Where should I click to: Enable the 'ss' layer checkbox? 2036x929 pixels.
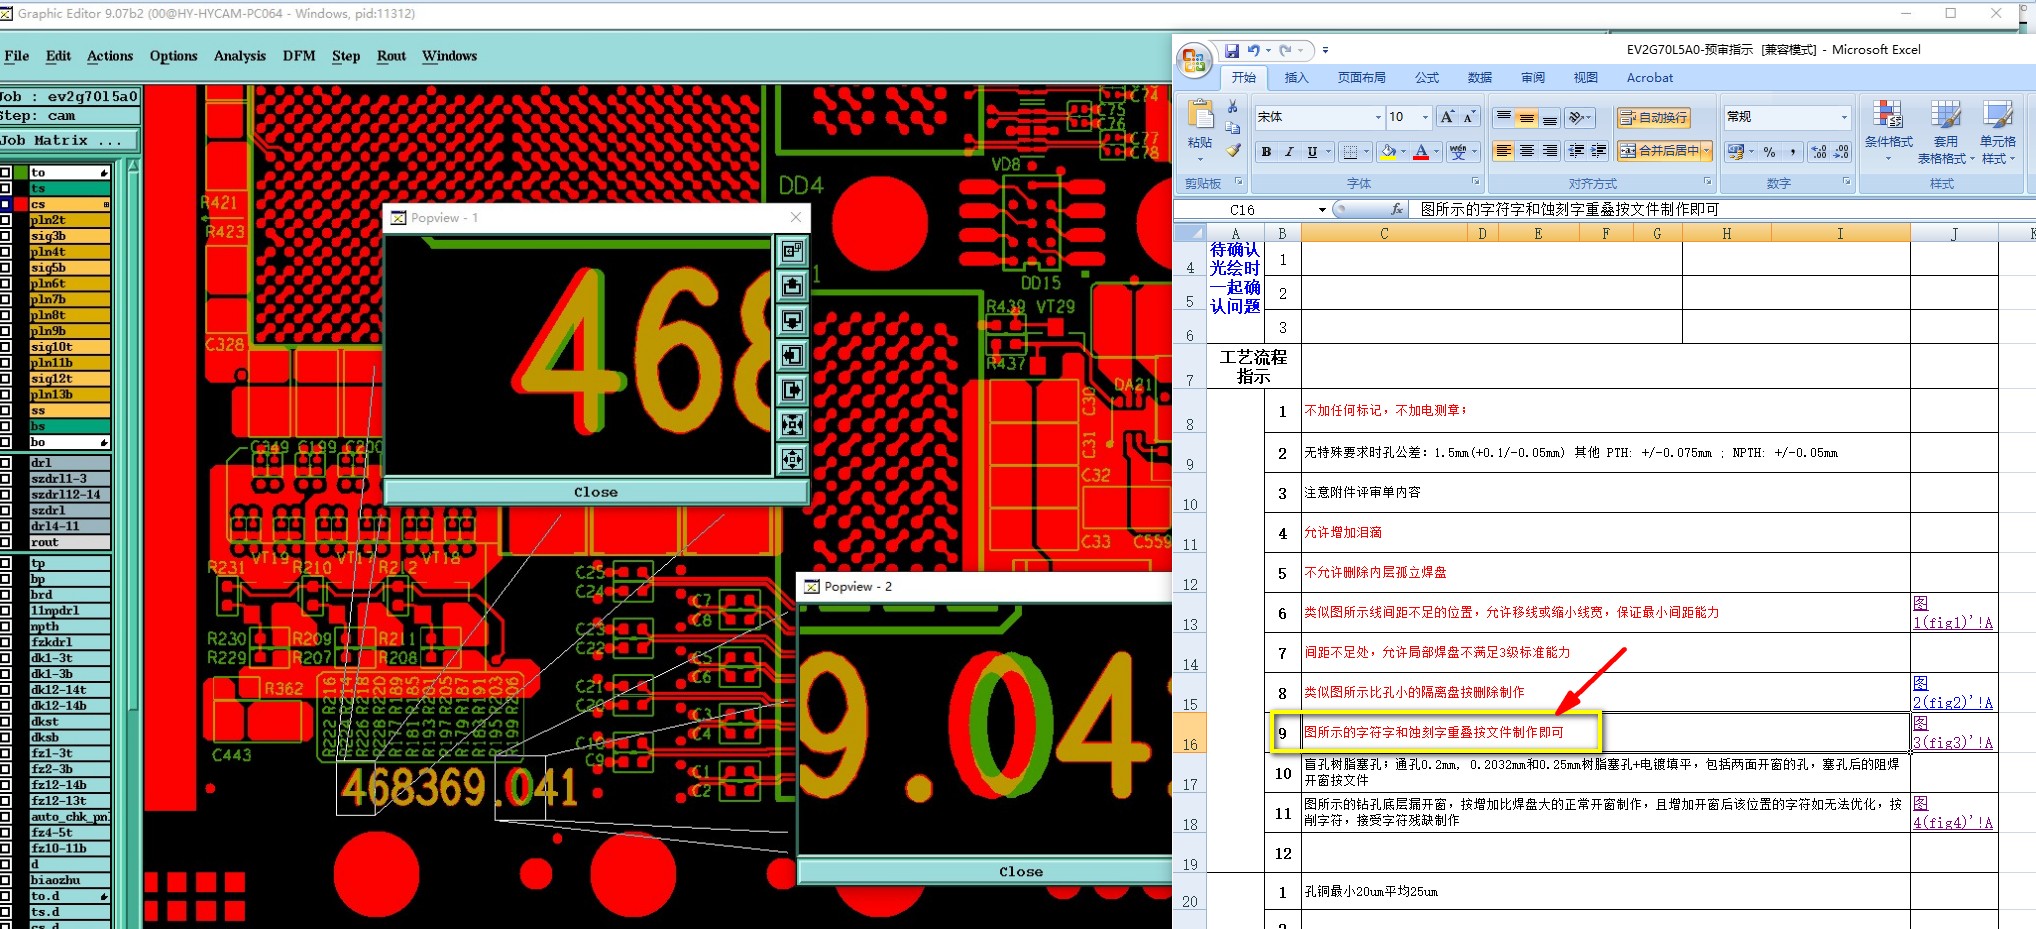coord(5,410)
